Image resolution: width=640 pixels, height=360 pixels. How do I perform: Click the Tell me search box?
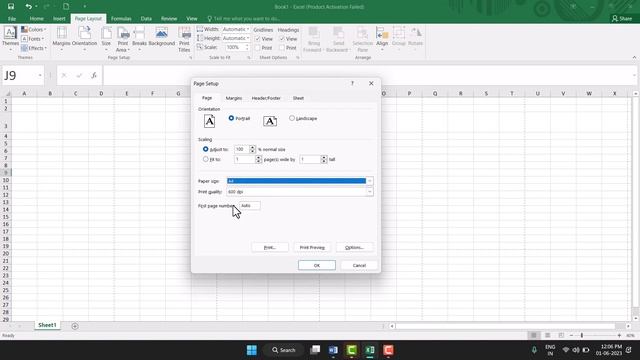click(x=244, y=19)
